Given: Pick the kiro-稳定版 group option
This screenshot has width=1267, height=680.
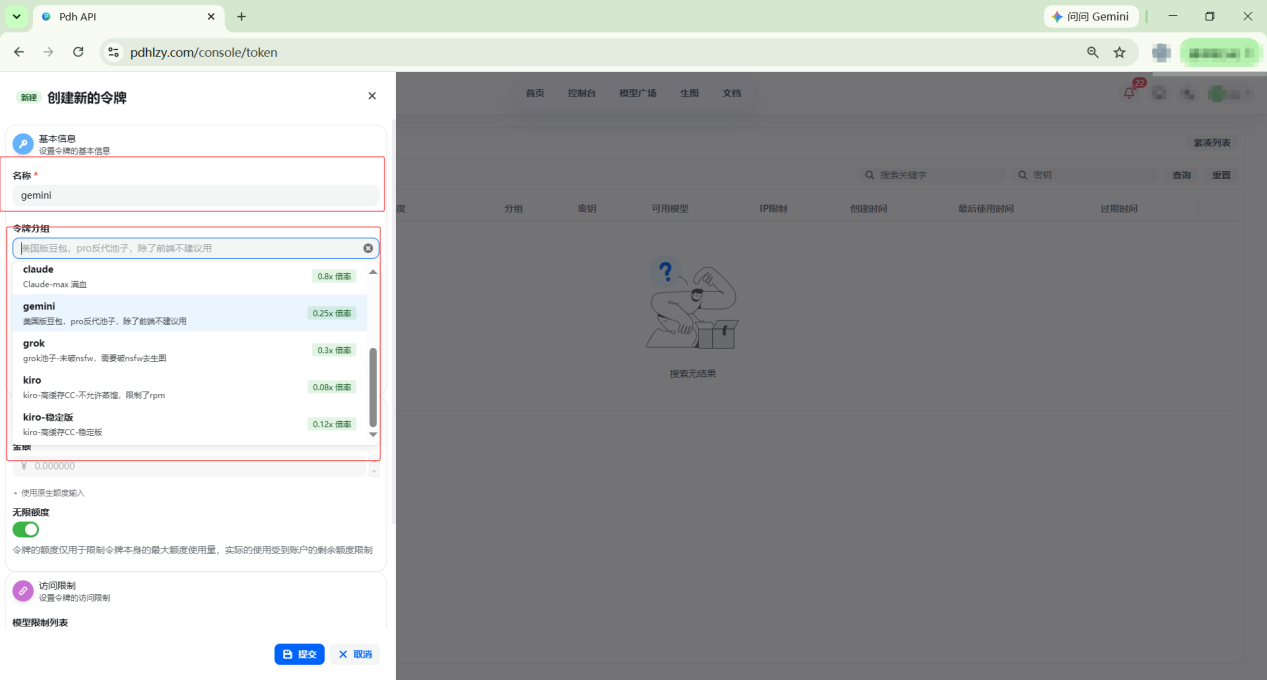Looking at the screenshot, I should pos(190,424).
